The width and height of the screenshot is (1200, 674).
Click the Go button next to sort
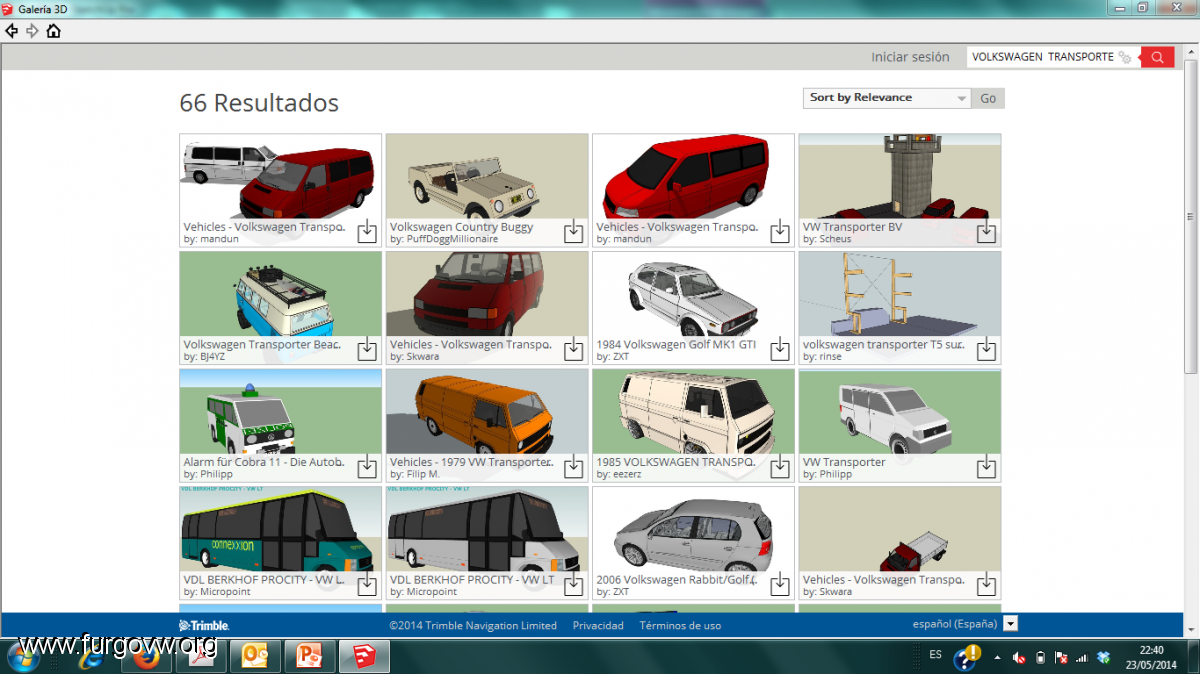click(988, 98)
